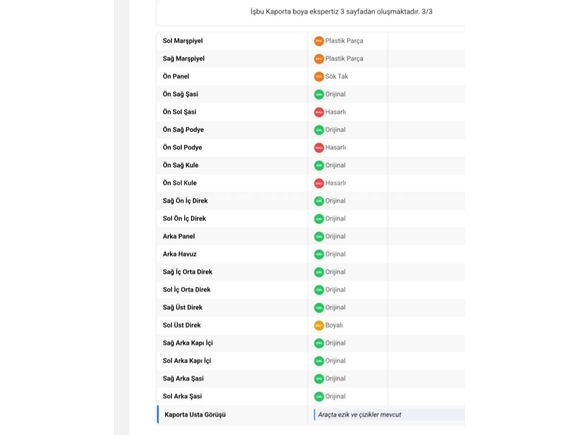Click the page footer text showing 3/3

click(341, 11)
